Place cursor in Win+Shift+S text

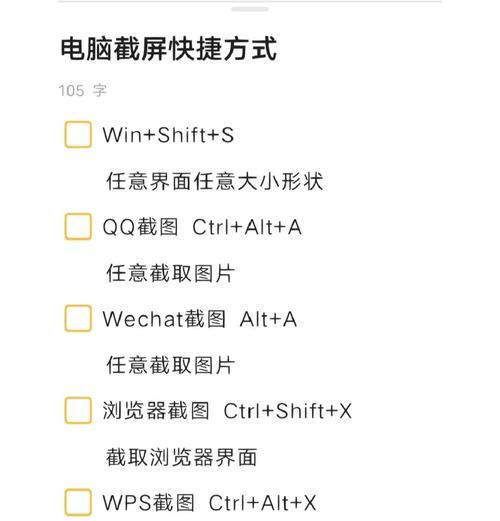point(168,135)
